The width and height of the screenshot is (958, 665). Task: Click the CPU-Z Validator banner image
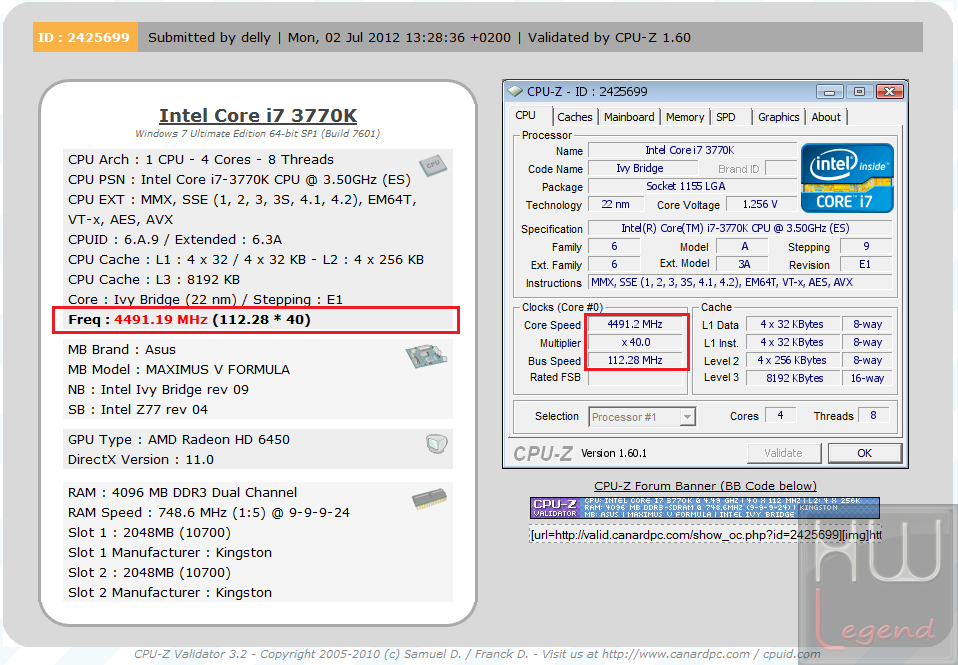(704, 508)
